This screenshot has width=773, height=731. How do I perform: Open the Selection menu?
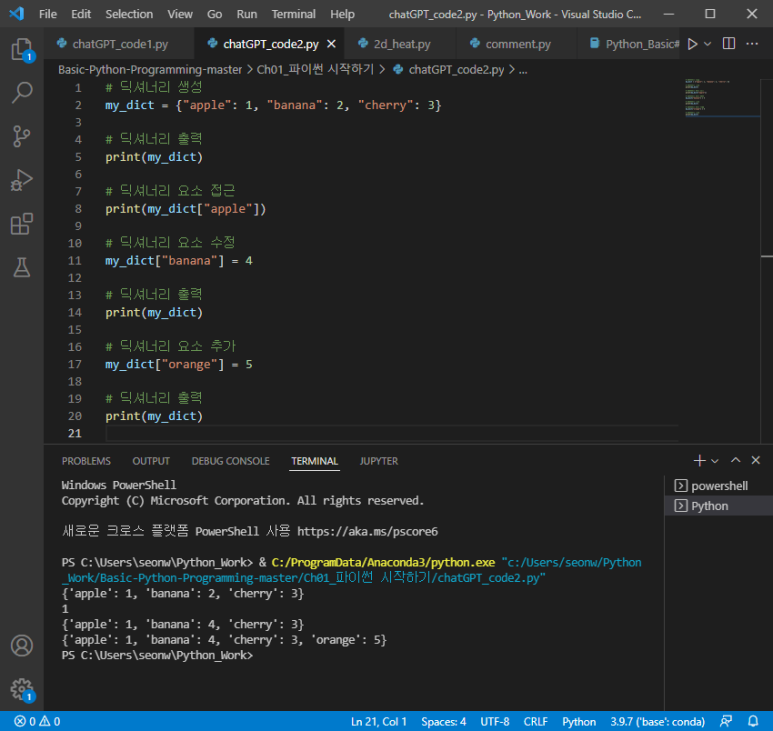129,14
